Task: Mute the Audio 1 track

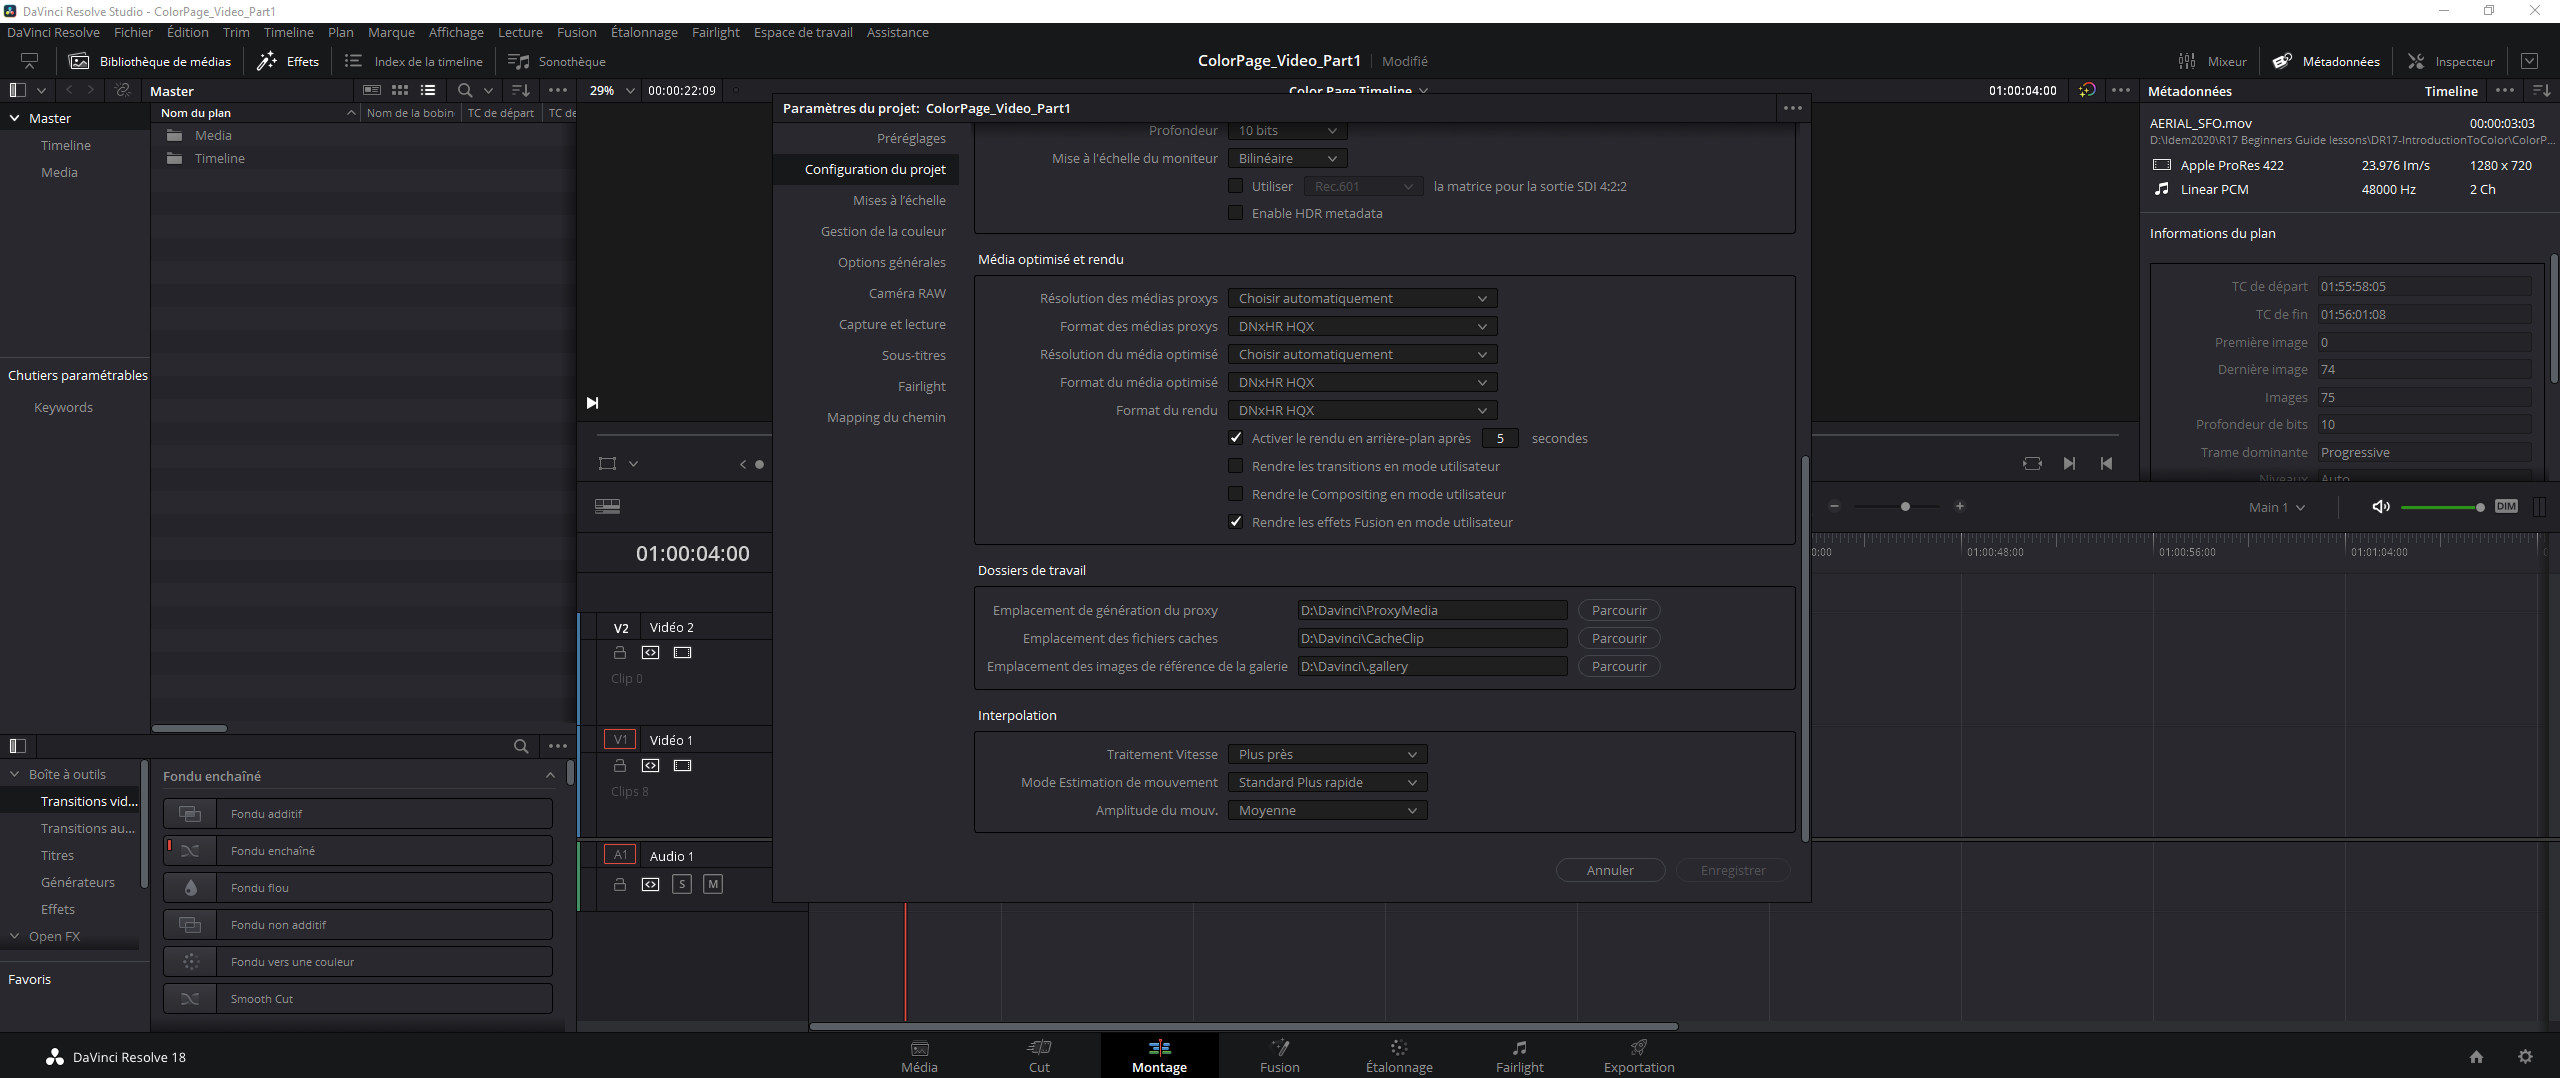Action: (x=713, y=884)
